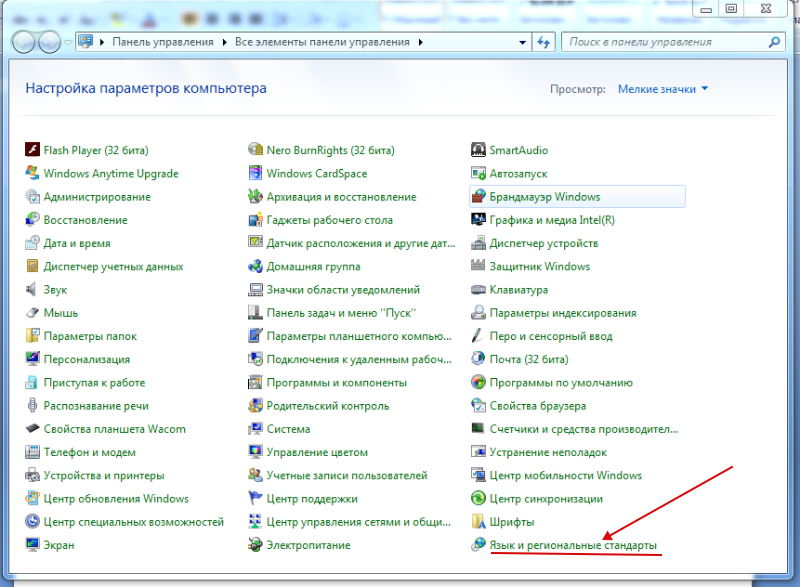The width and height of the screenshot is (800, 587).
Task: Open Приступая к работе link
Action: pyautogui.click(x=94, y=382)
